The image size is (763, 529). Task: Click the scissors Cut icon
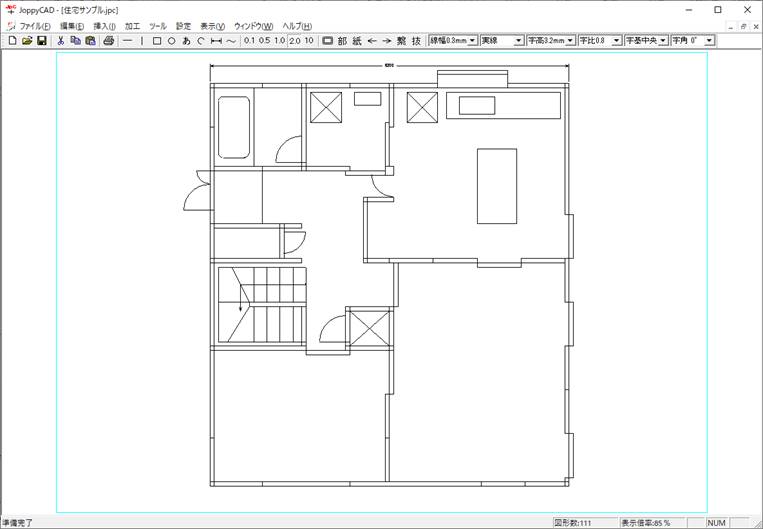tap(61, 41)
